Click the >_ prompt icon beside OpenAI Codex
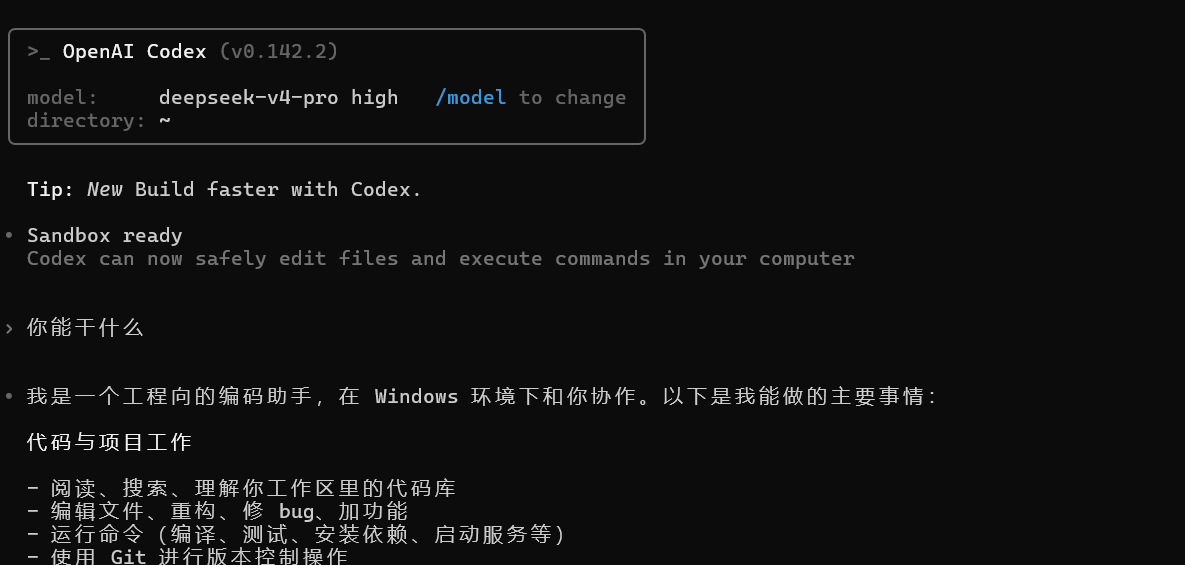The width and height of the screenshot is (1185, 565). [39, 52]
